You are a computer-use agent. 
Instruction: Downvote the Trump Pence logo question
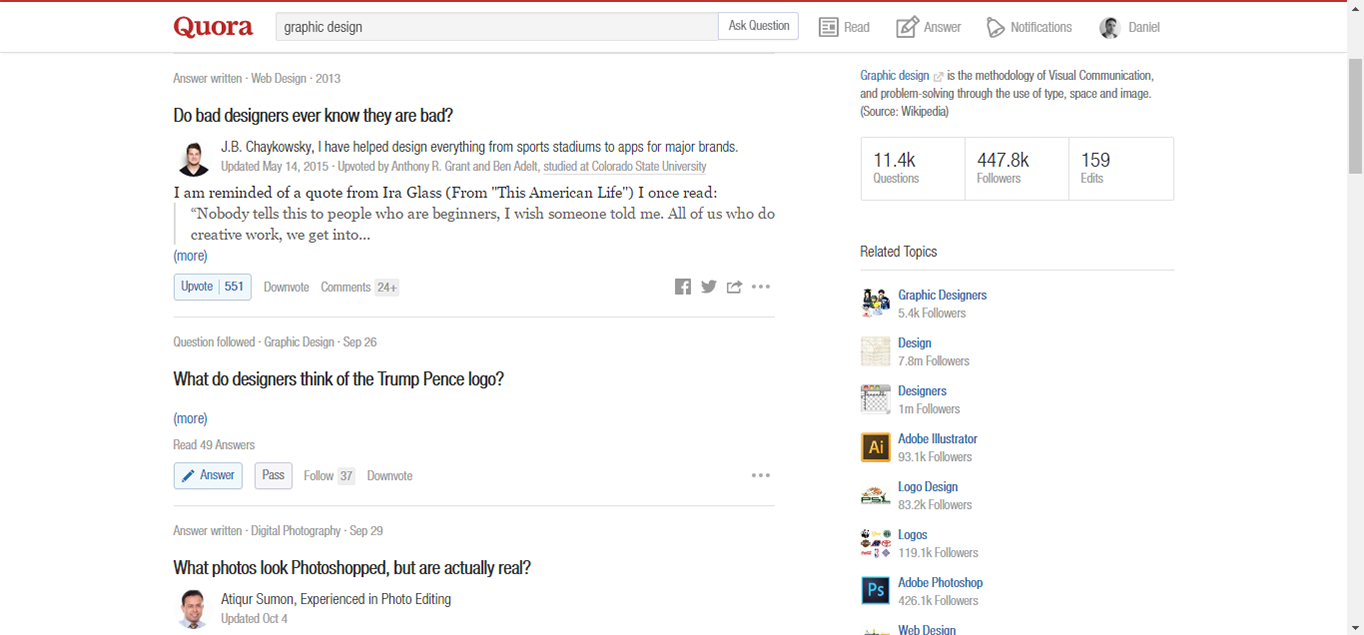[x=390, y=476]
